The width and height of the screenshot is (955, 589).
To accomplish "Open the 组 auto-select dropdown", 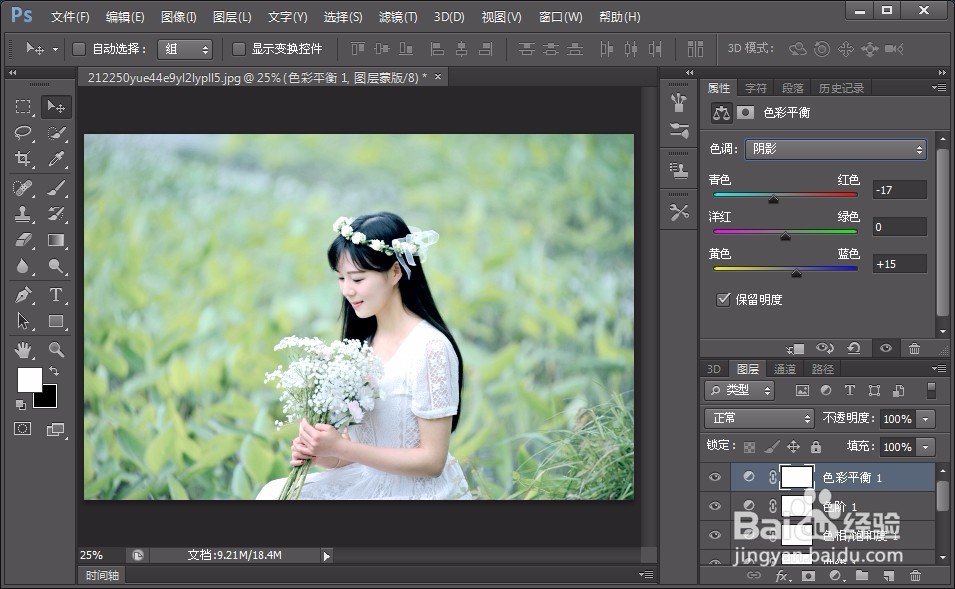I will click(x=185, y=49).
